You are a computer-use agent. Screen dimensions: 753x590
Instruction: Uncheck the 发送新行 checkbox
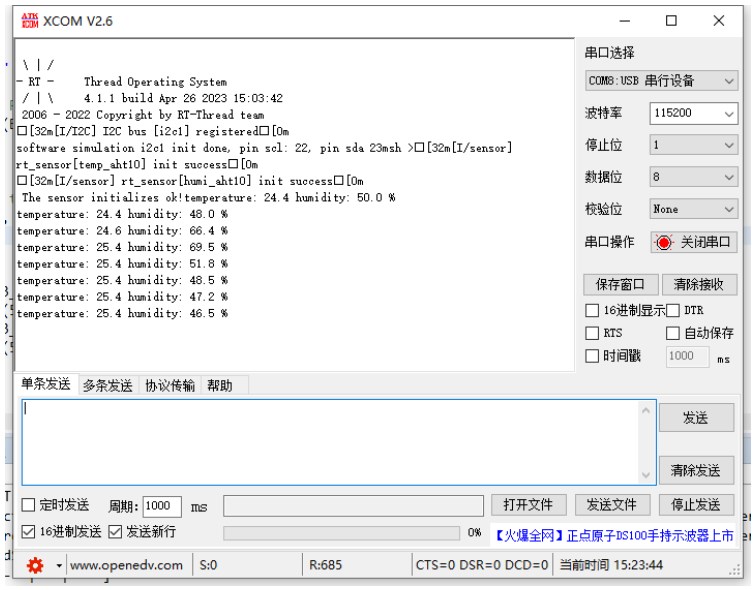(115, 532)
